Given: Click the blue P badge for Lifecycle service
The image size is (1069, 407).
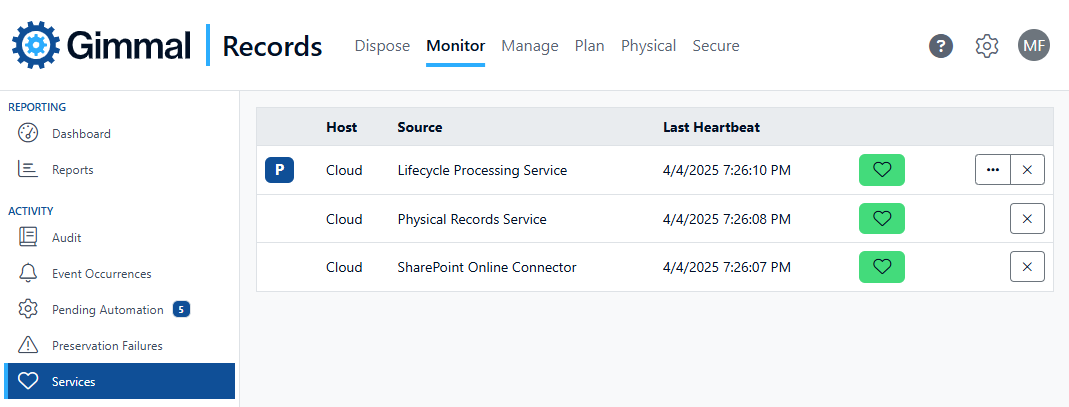Looking at the screenshot, I should (x=279, y=170).
